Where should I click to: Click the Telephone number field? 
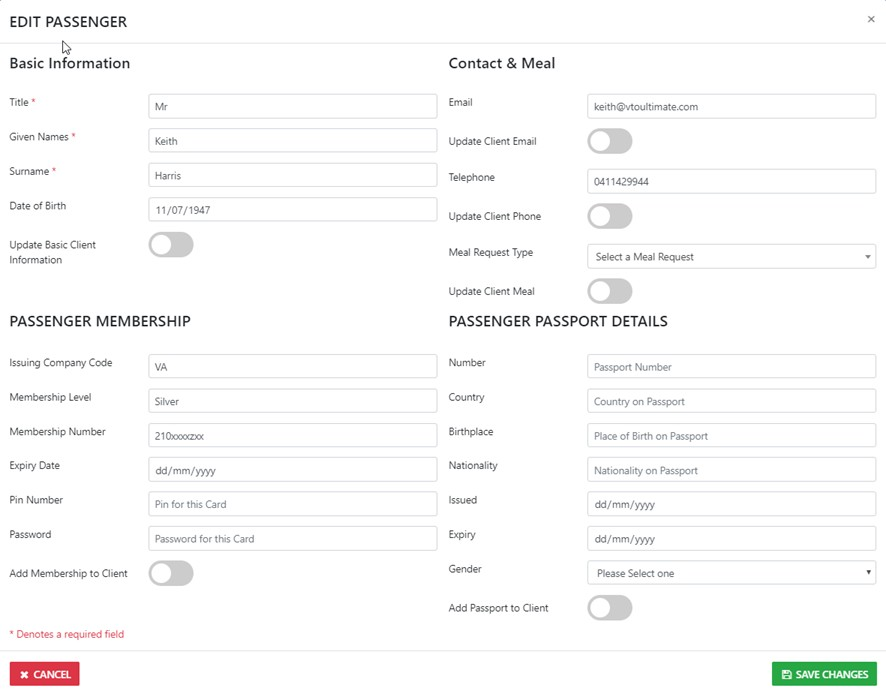731,181
